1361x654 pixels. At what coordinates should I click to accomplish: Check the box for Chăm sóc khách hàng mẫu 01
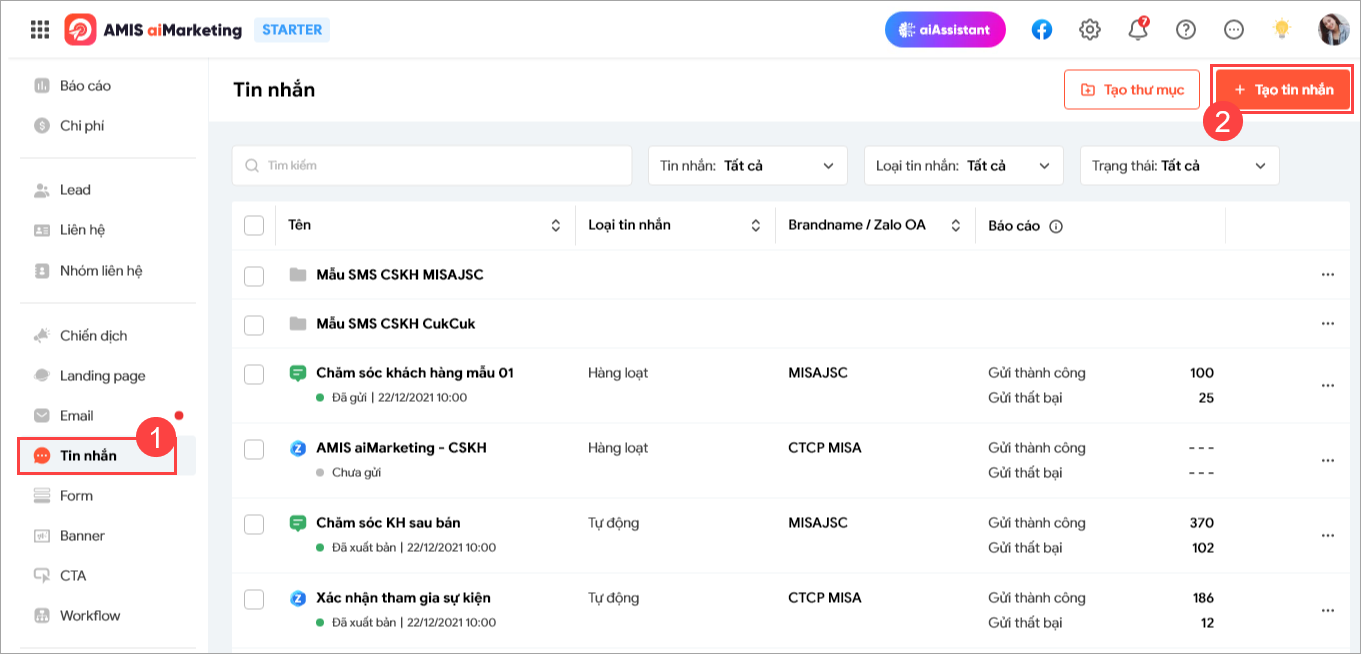tap(253, 372)
